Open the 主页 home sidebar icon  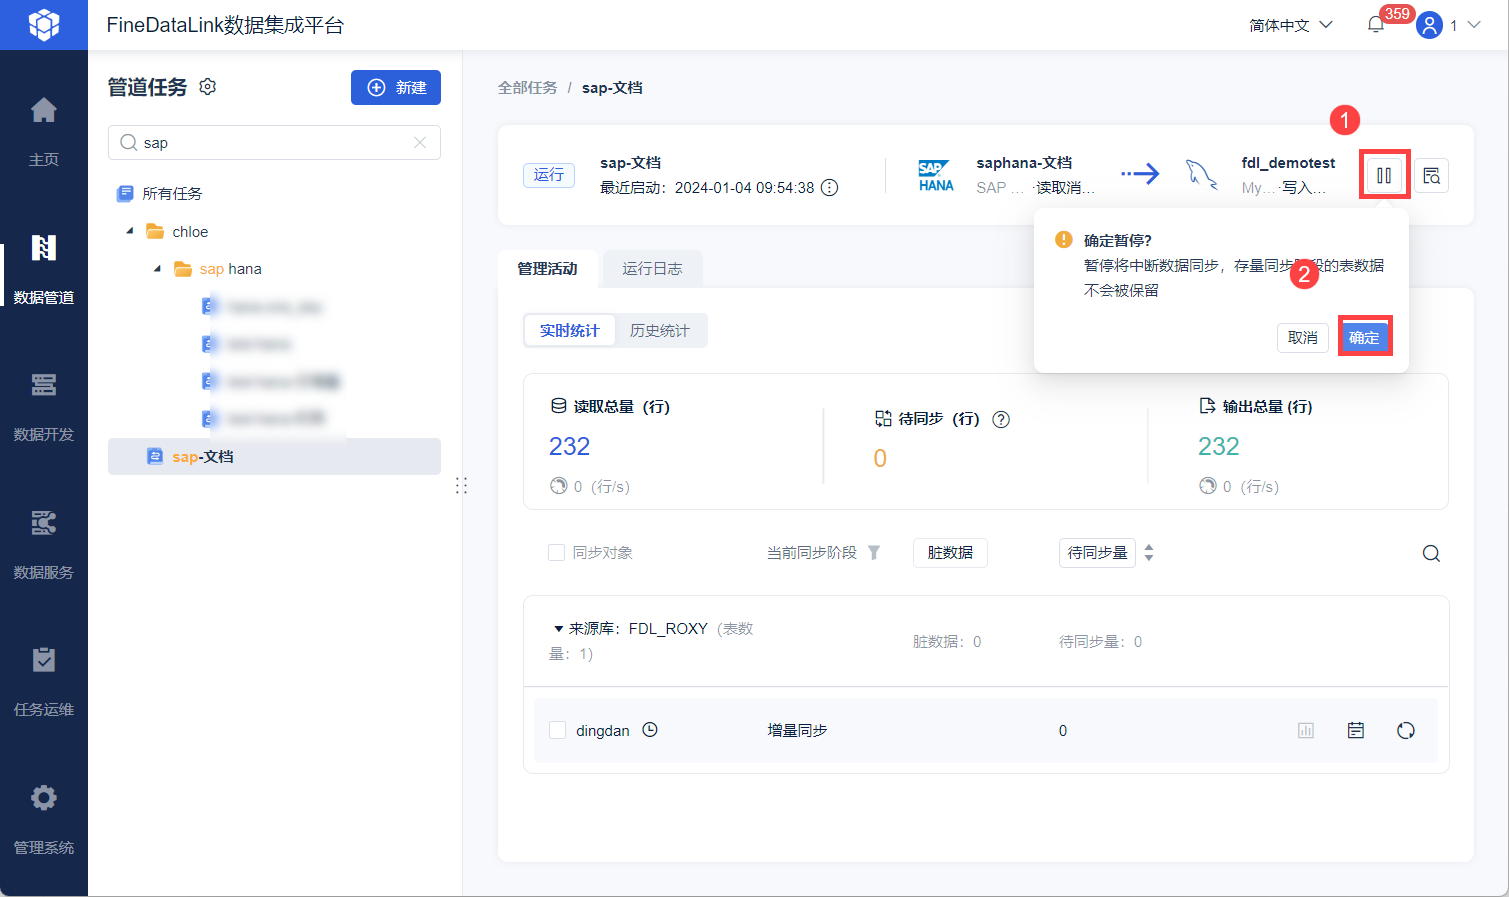click(44, 110)
